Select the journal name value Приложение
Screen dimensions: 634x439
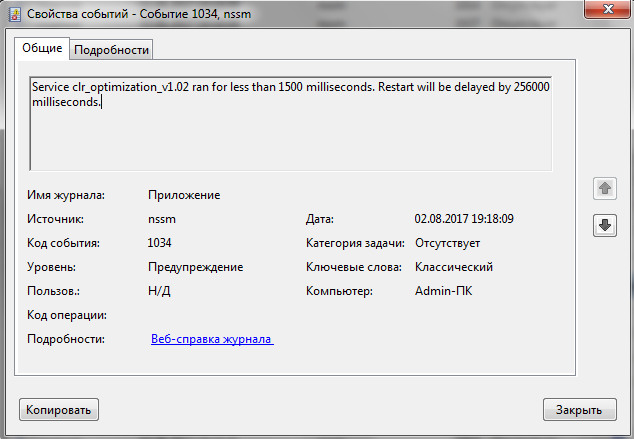(184, 195)
